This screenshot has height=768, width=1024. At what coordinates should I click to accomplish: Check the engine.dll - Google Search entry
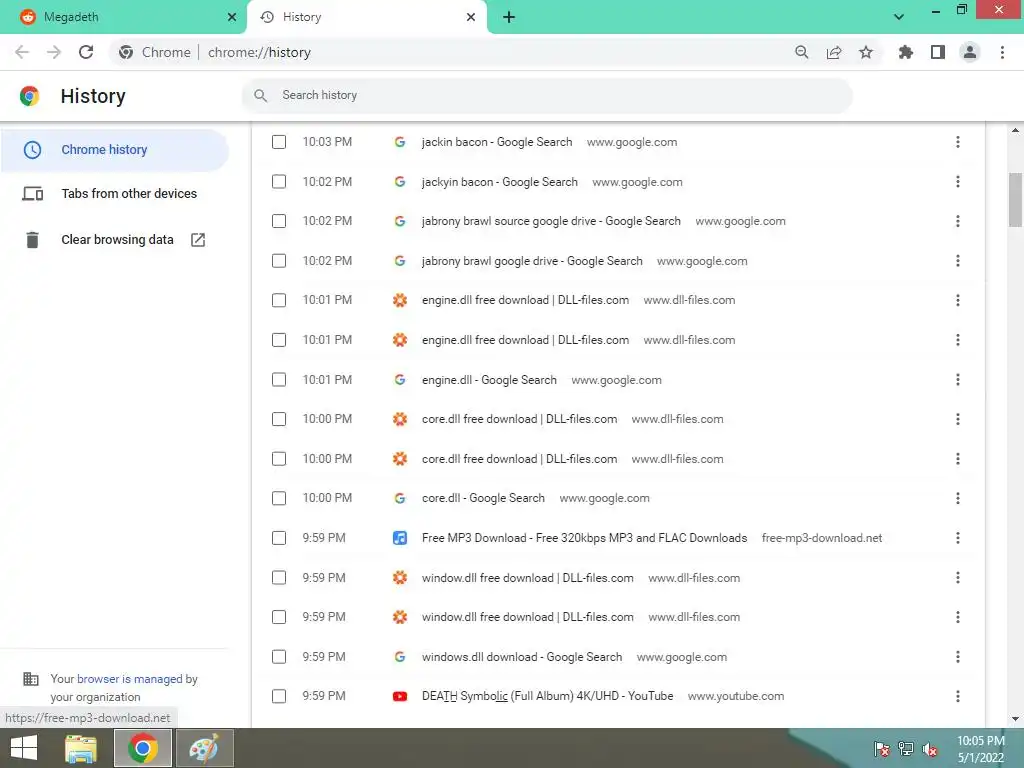[x=279, y=379]
